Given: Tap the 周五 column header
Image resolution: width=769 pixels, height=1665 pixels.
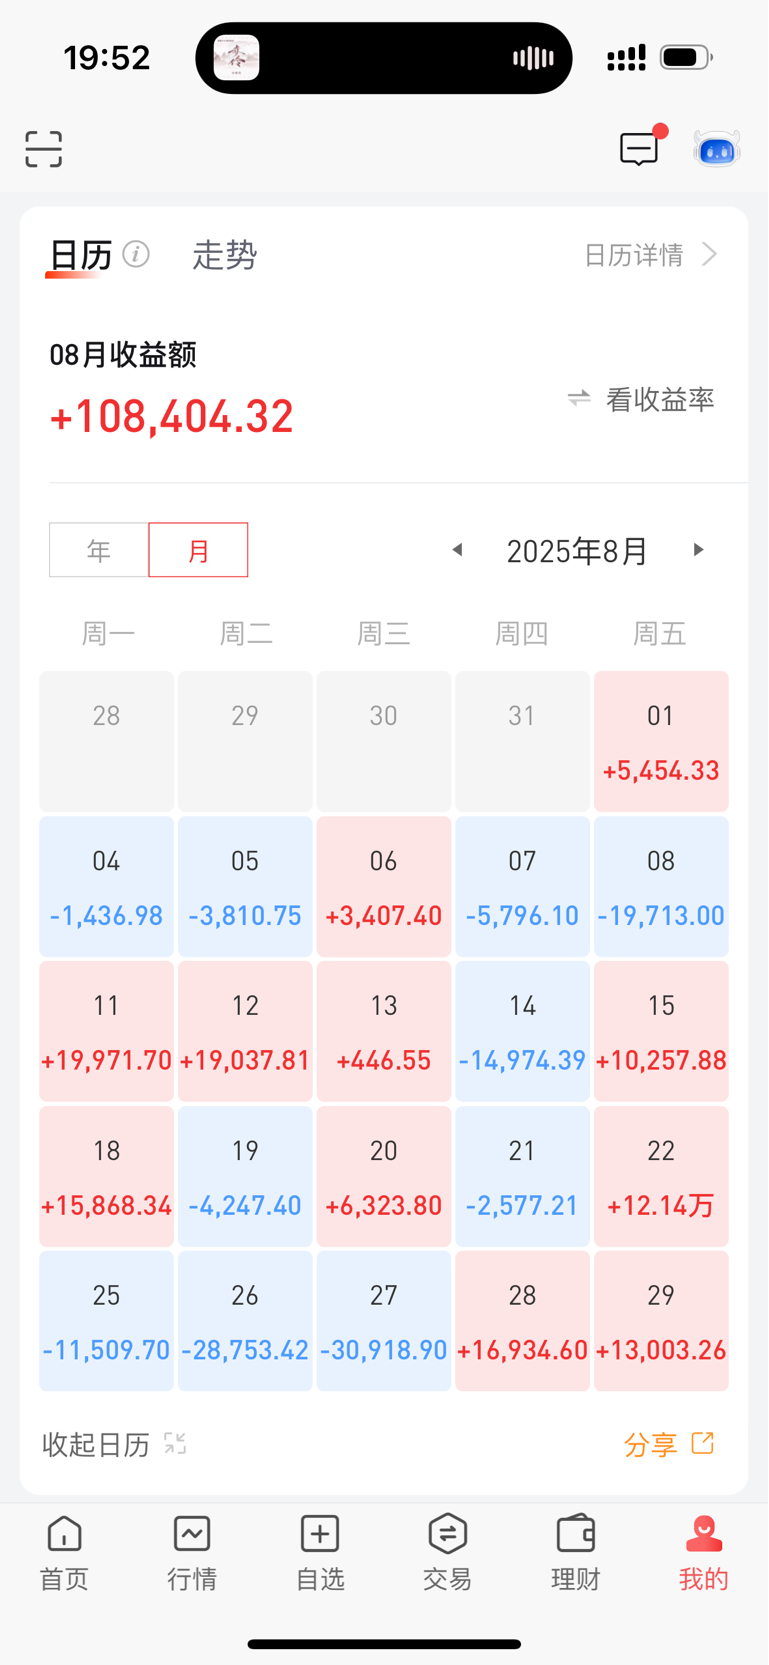Looking at the screenshot, I should (660, 634).
